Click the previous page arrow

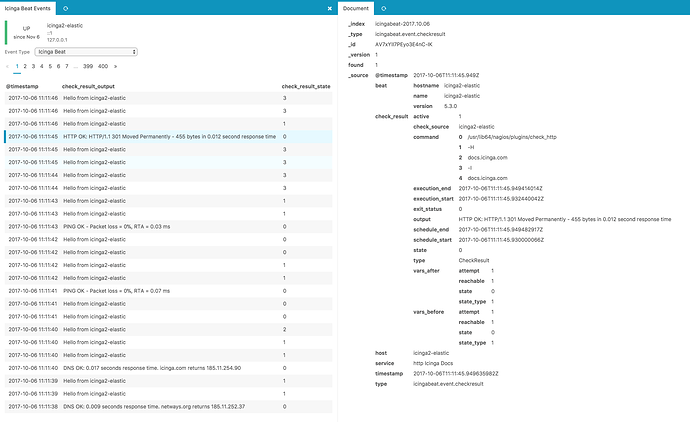pos(7,66)
